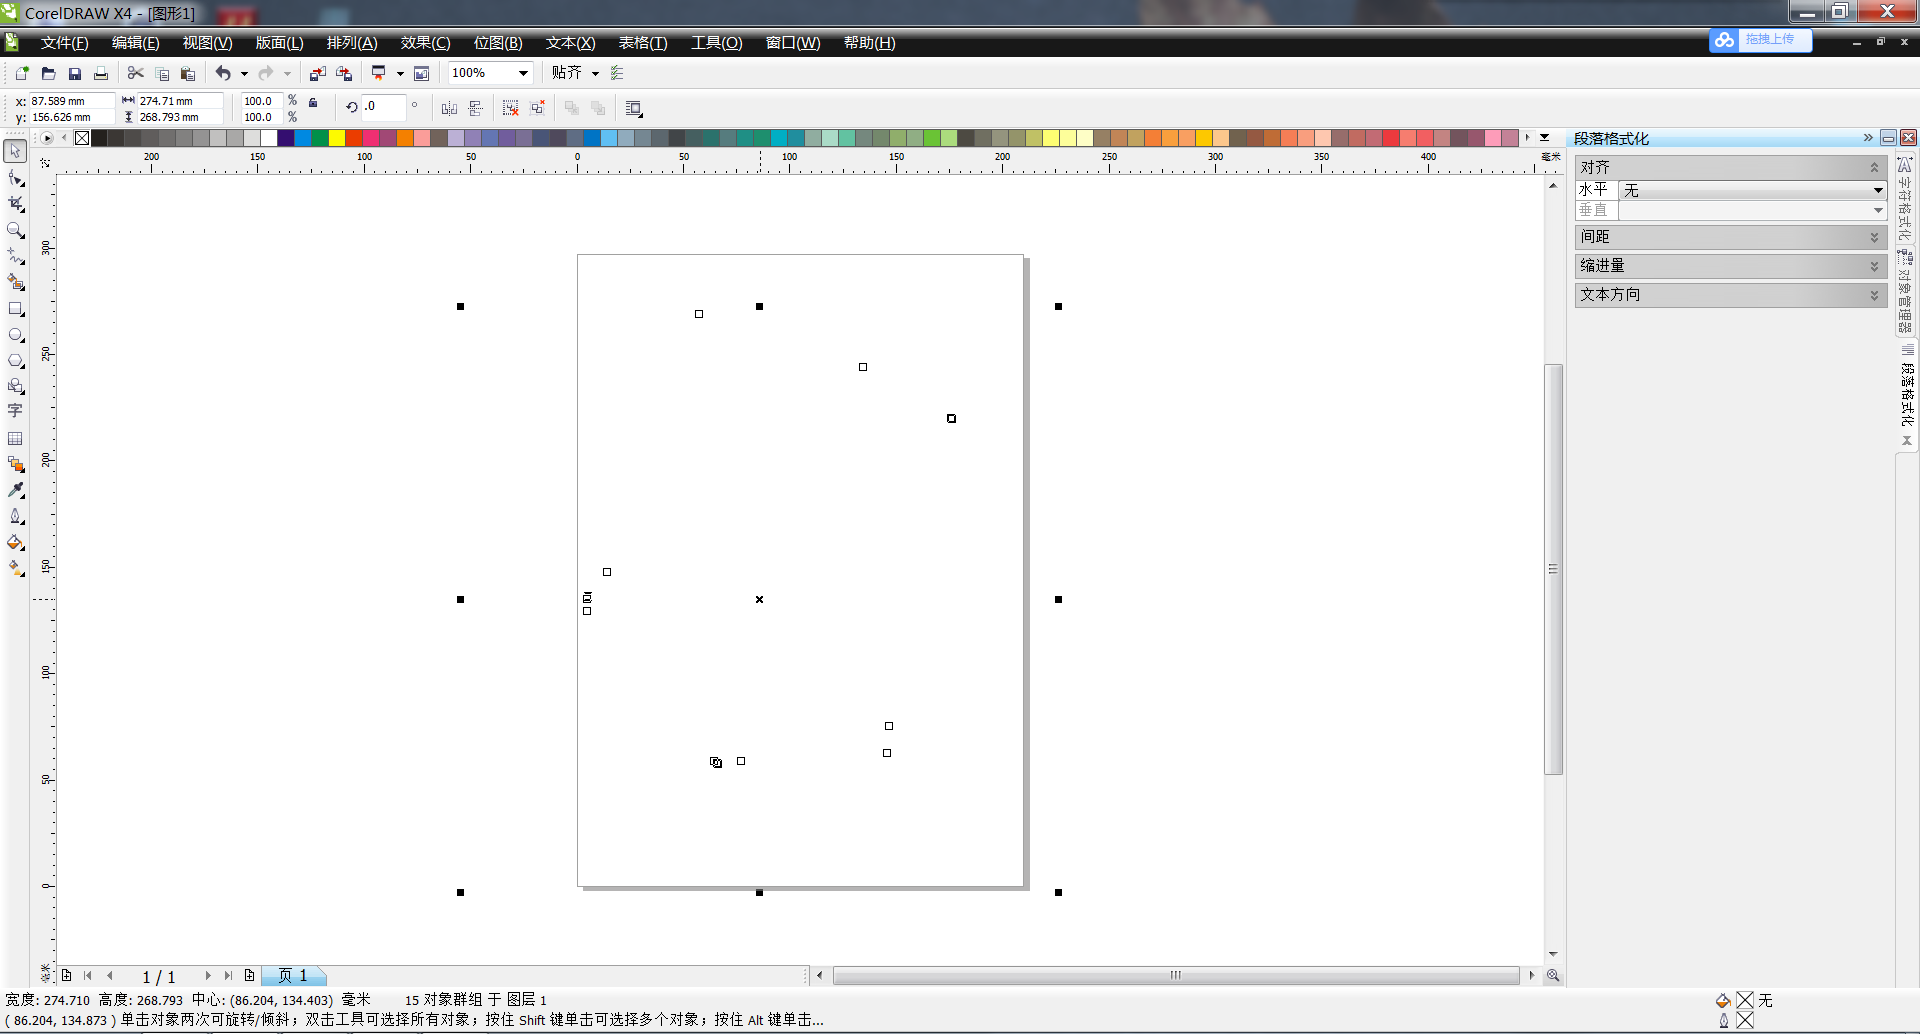Select the Basic Shapes tool

pyautogui.click(x=15, y=386)
